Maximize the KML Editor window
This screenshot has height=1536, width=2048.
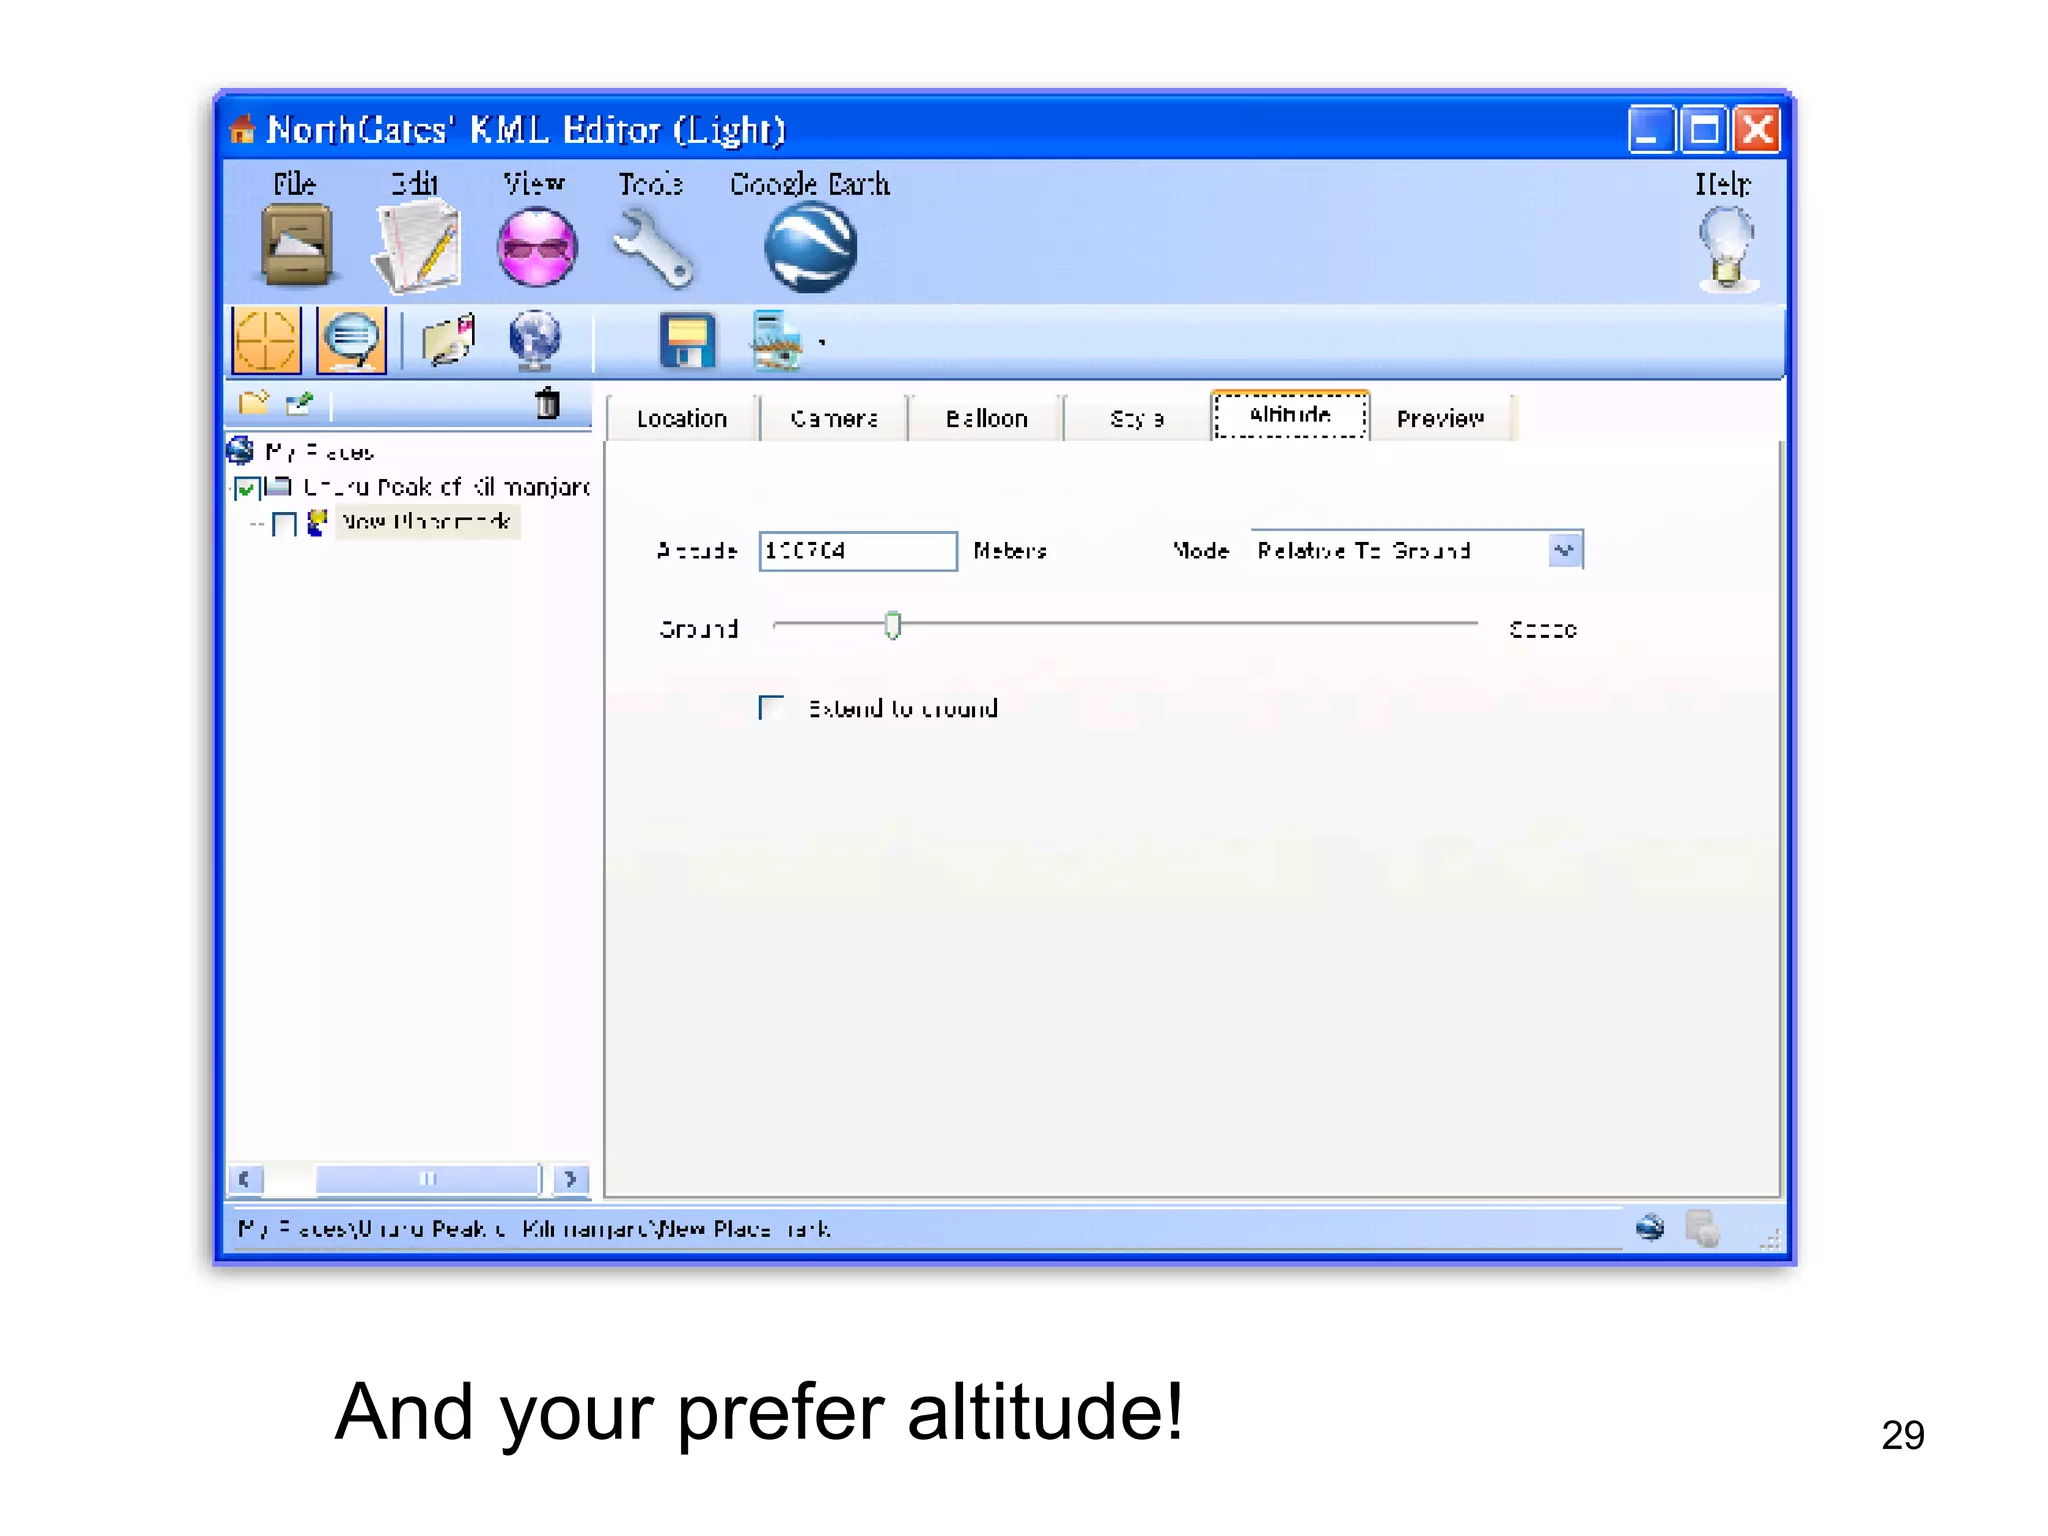point(1704,130)
